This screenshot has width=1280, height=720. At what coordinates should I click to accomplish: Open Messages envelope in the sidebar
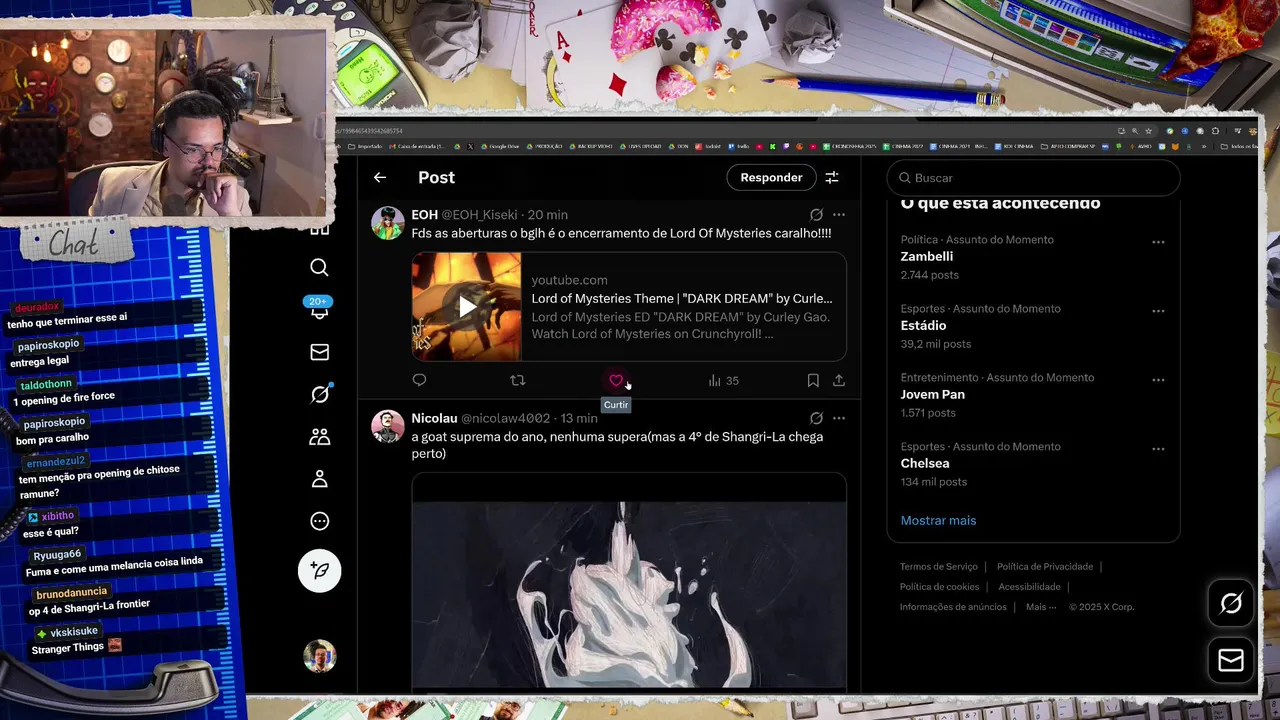pyautogui.click(x=319, y=352)
